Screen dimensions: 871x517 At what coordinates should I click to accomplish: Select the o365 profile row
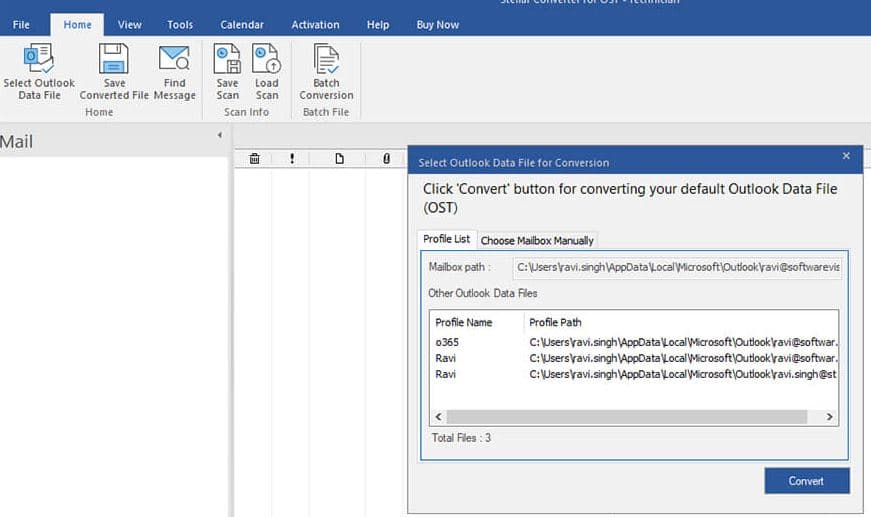tap(634, 342)
